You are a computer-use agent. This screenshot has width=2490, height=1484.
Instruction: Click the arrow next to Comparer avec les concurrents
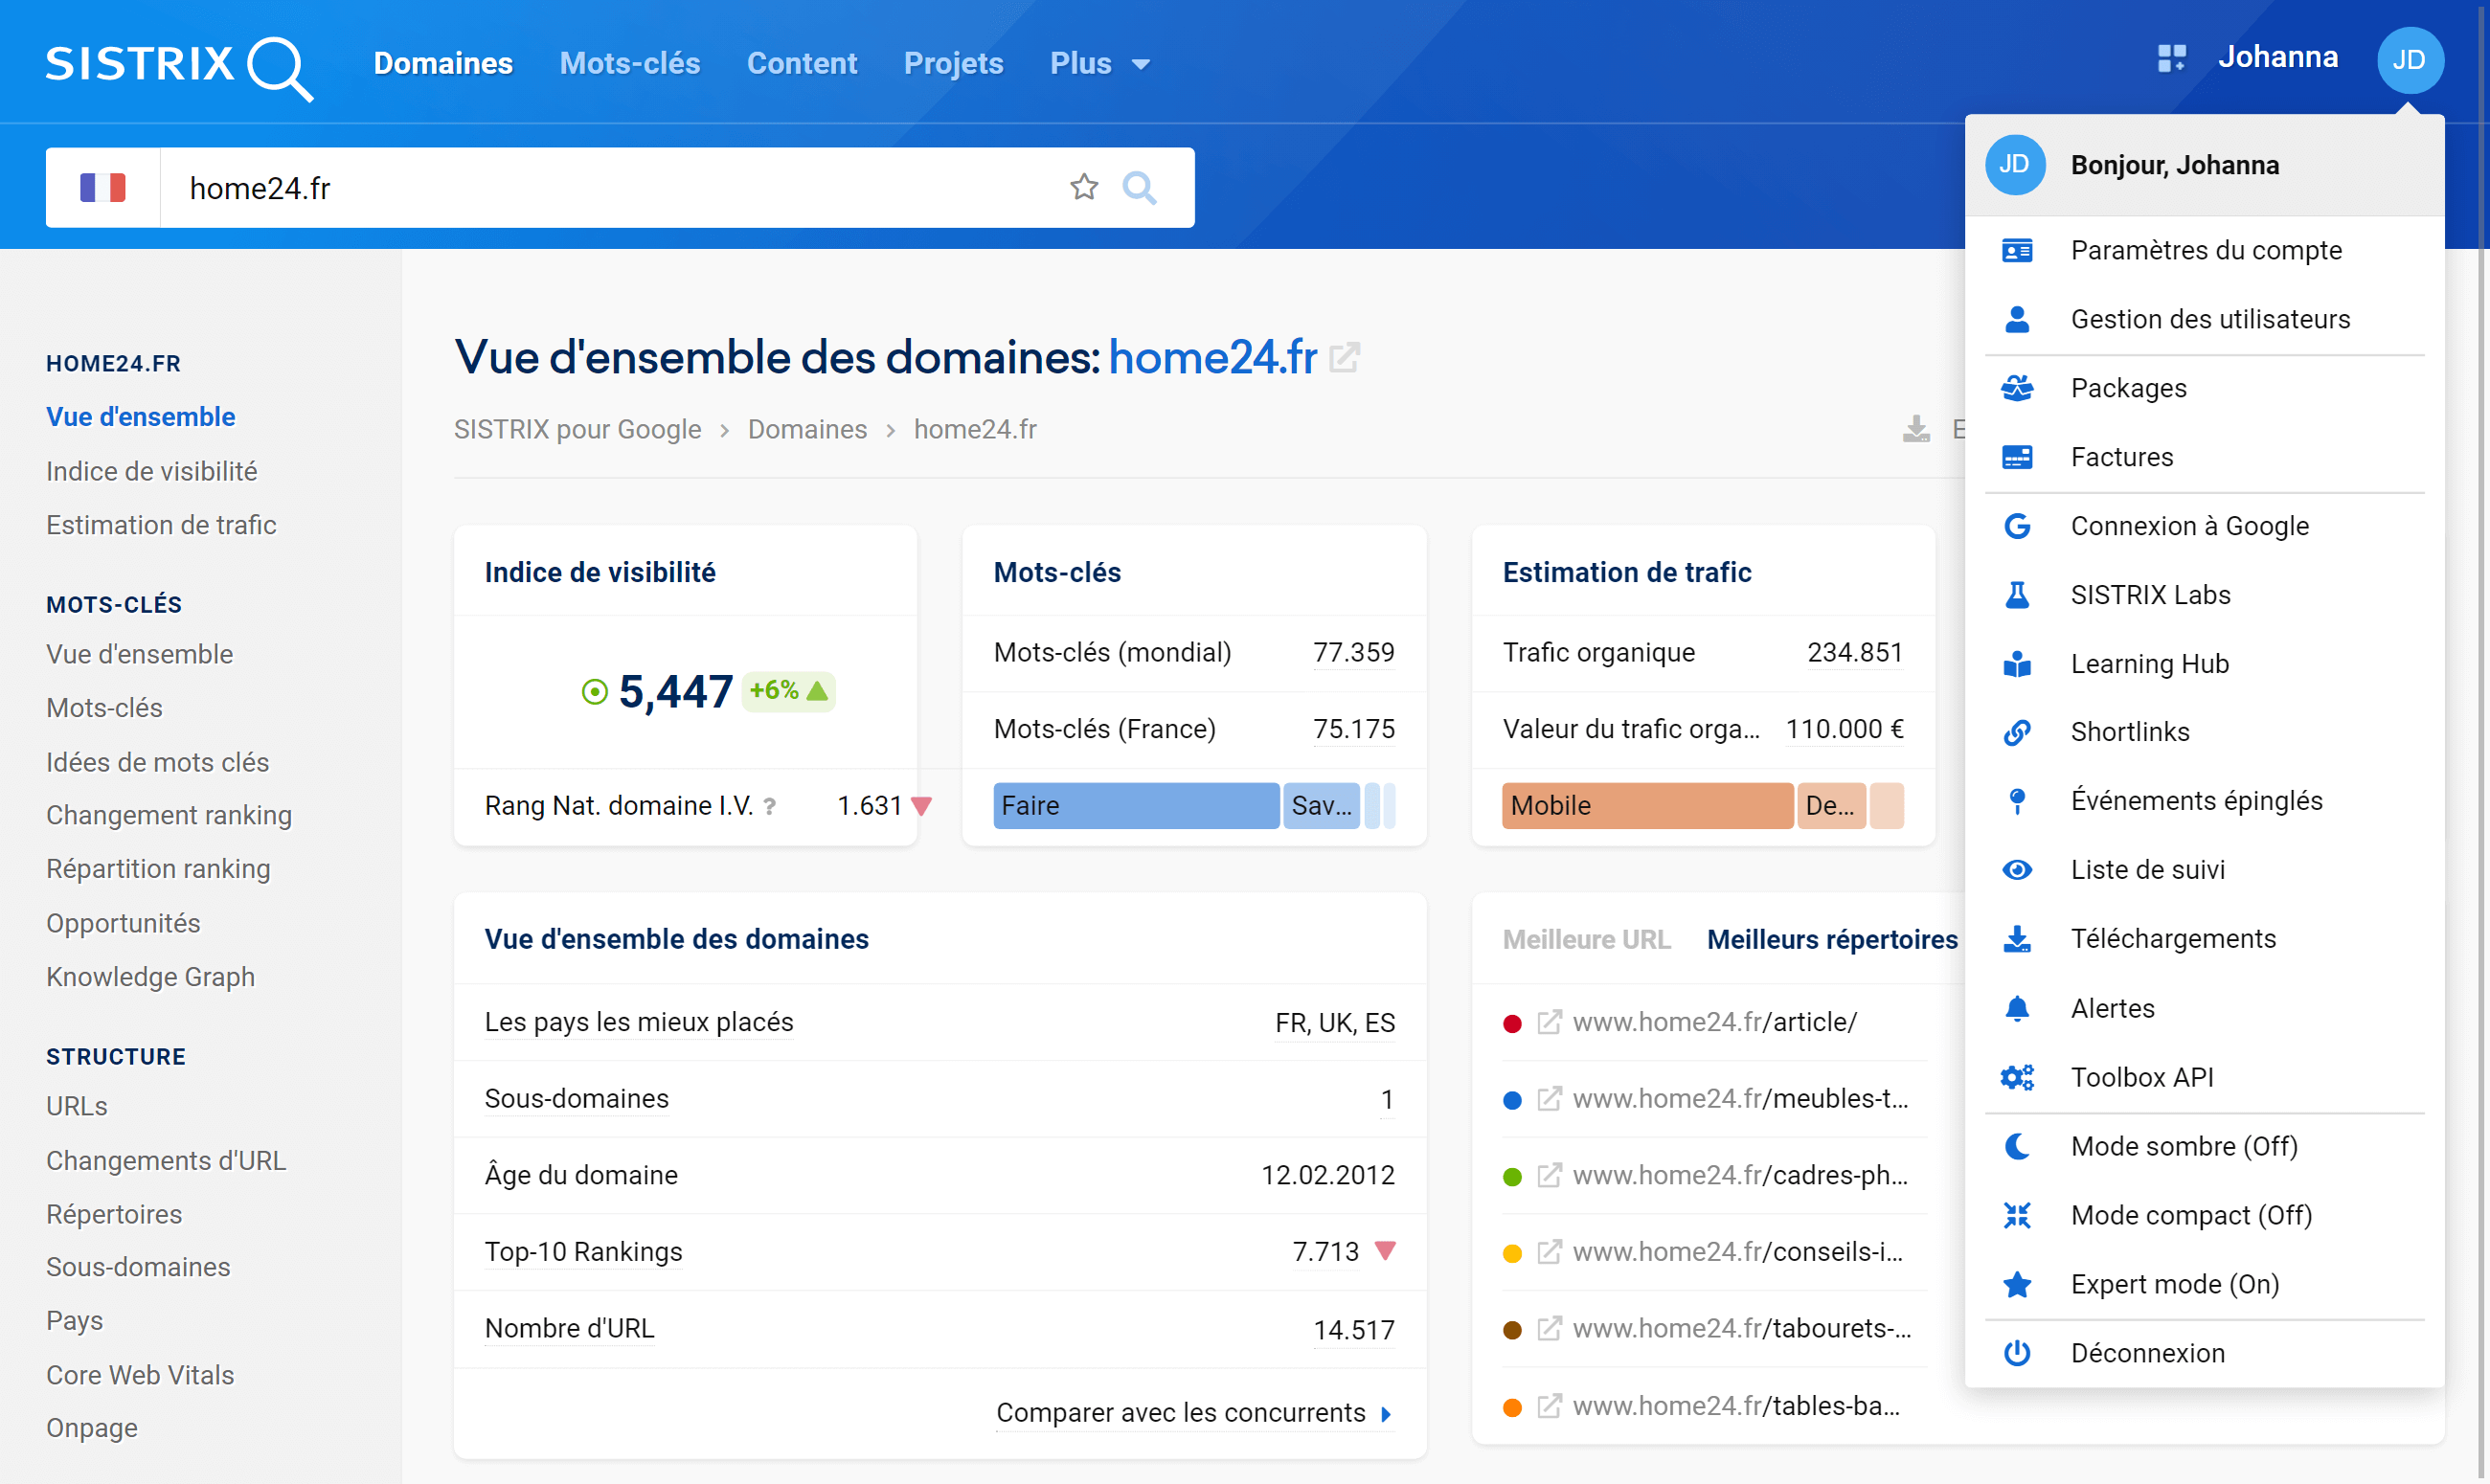click(x=1386, y=1414)
